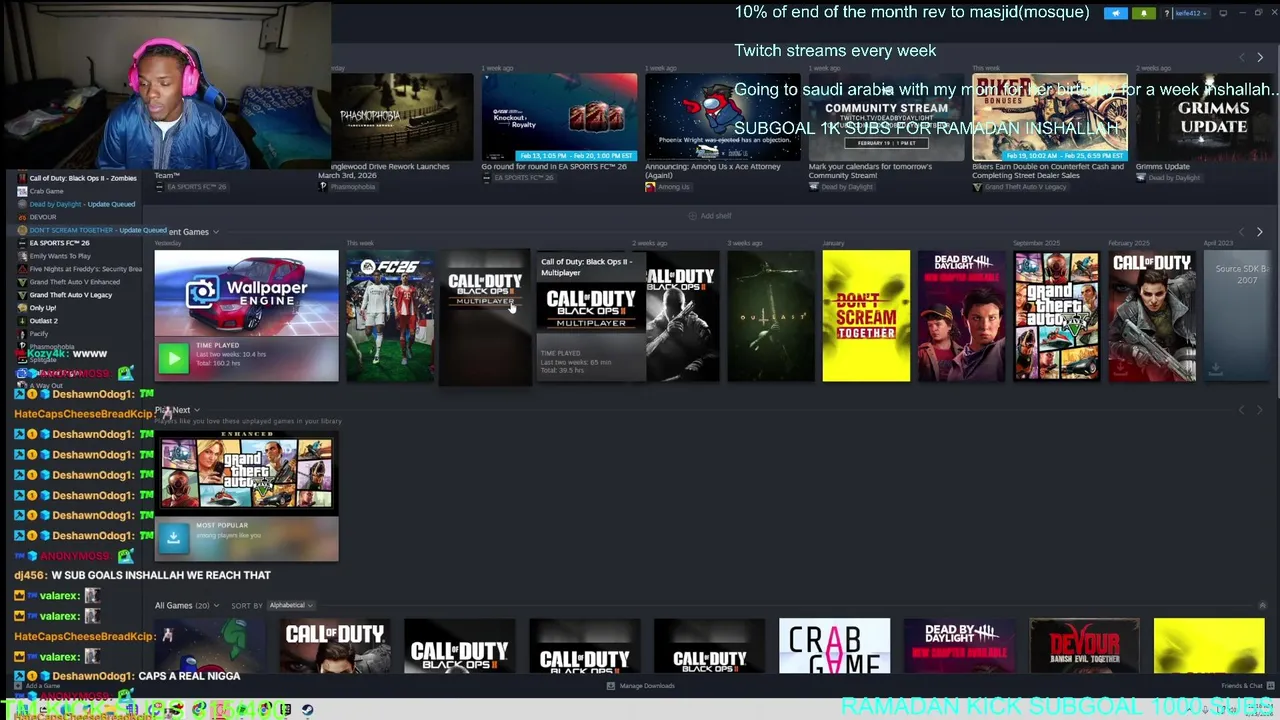Select Call of Duty: Black Ops II - Zombies
1280x720 pixels.
[77, 178]
